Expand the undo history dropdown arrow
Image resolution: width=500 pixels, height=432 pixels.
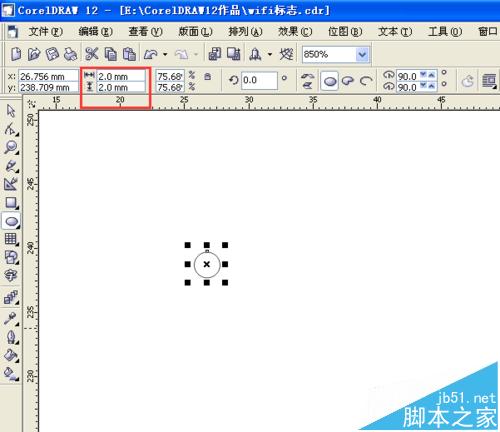tap(165, 54)
